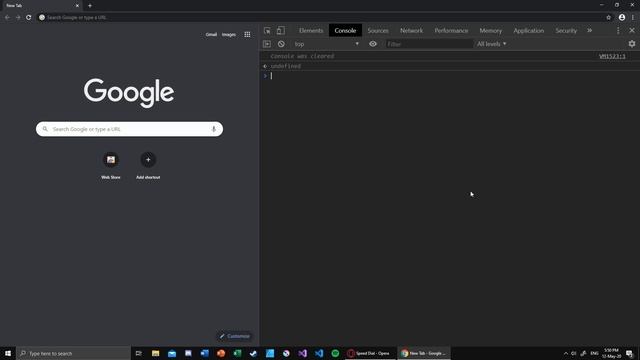Viewport: 640px width, 360px height.
Task: Open the Chrome three-dot menu
Action: pos(633,18)
